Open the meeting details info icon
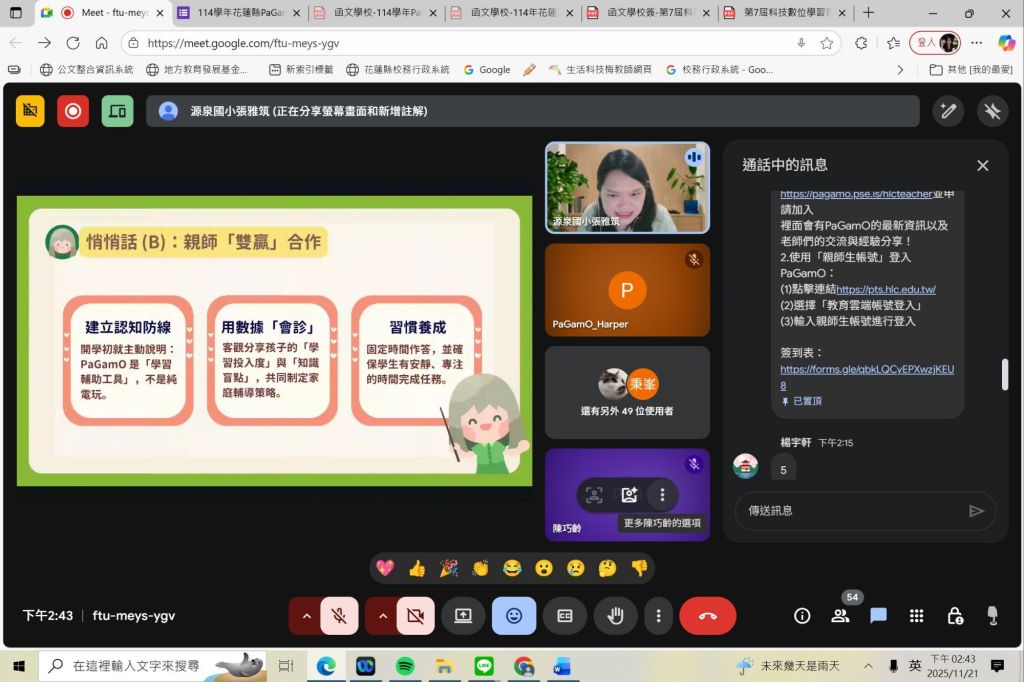Image resolution: width=1024 pixels, height=682 pixels. [802, 616]
